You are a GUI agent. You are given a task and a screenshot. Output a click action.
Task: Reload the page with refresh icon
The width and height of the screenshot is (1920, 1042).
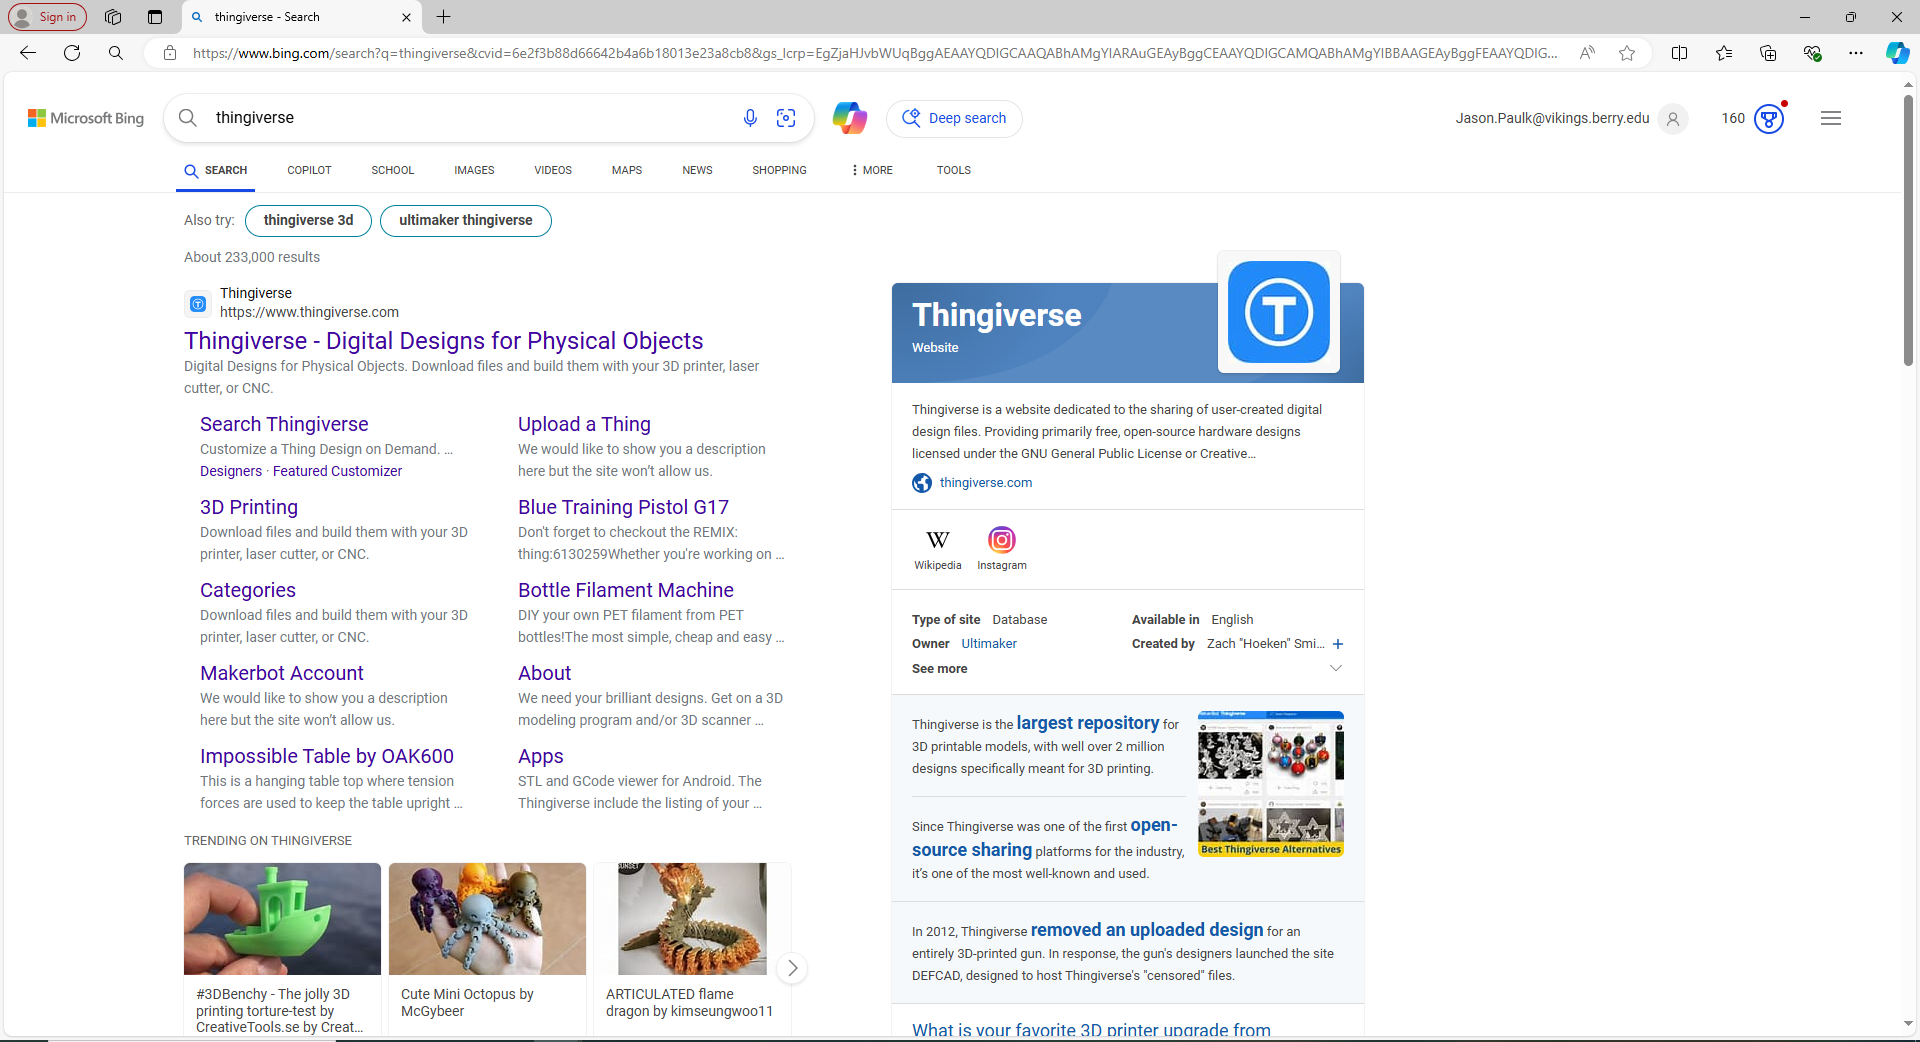tap(72, 53)
